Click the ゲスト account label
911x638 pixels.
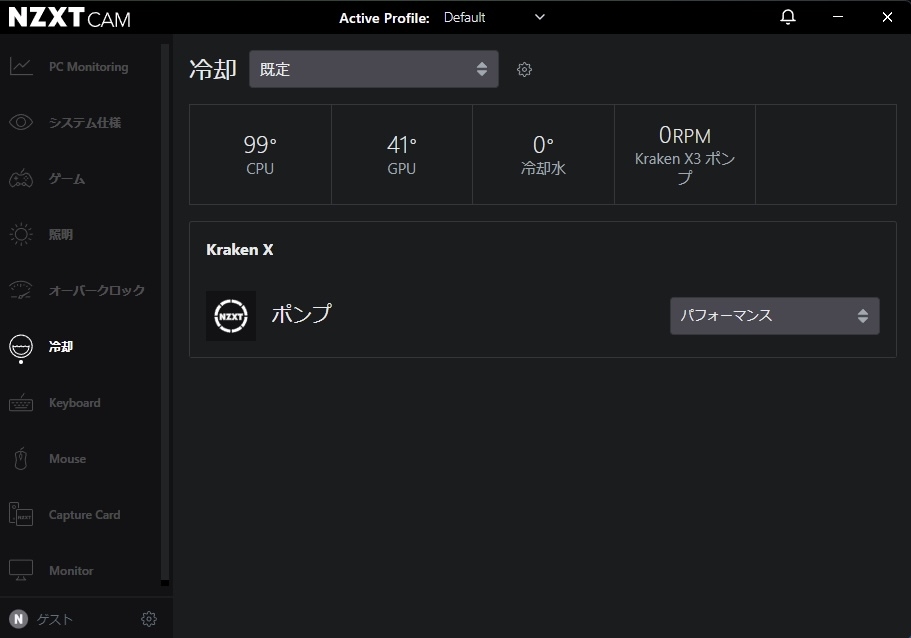pyautogui.click(x=55, y=619)
